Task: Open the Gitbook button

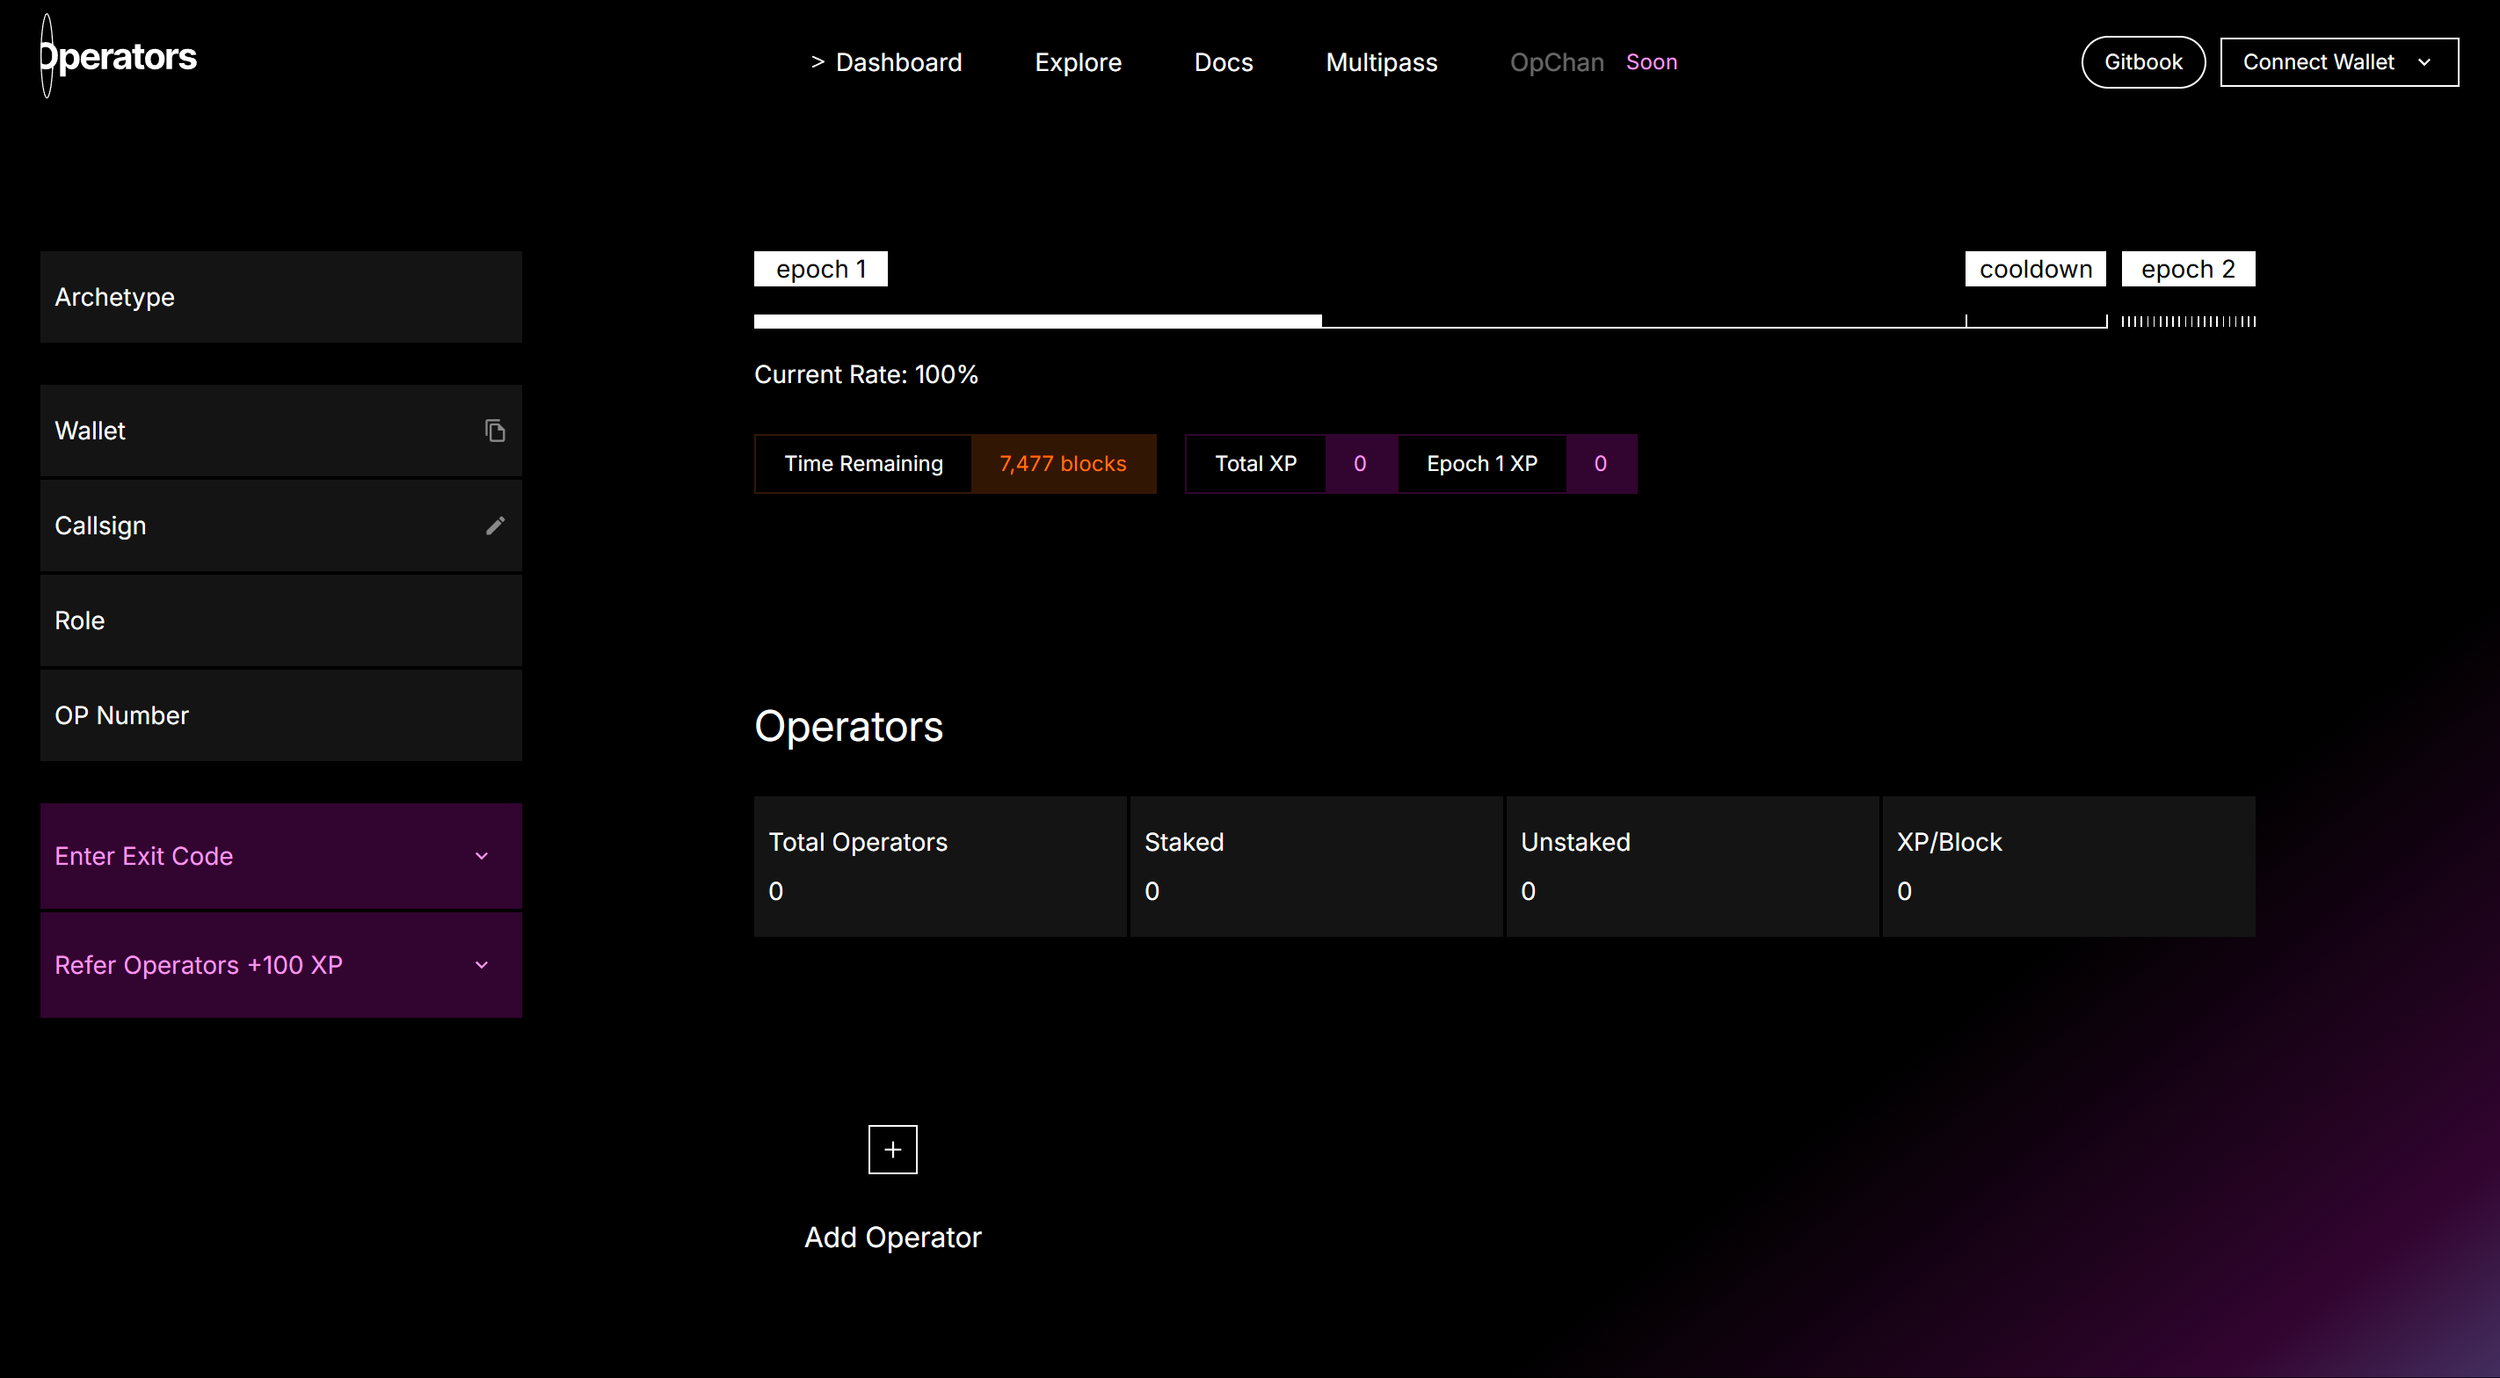Action: 2142,63
